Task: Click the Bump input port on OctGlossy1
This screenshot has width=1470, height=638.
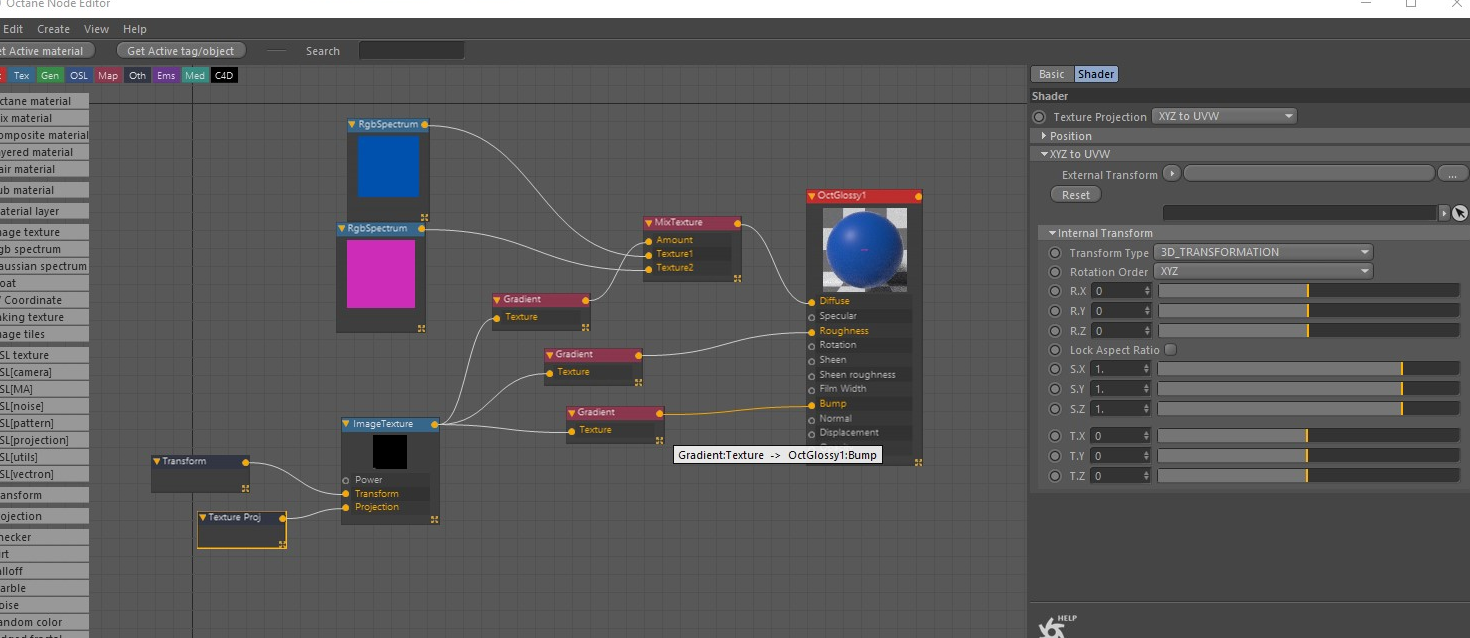Action: [812, 404]
